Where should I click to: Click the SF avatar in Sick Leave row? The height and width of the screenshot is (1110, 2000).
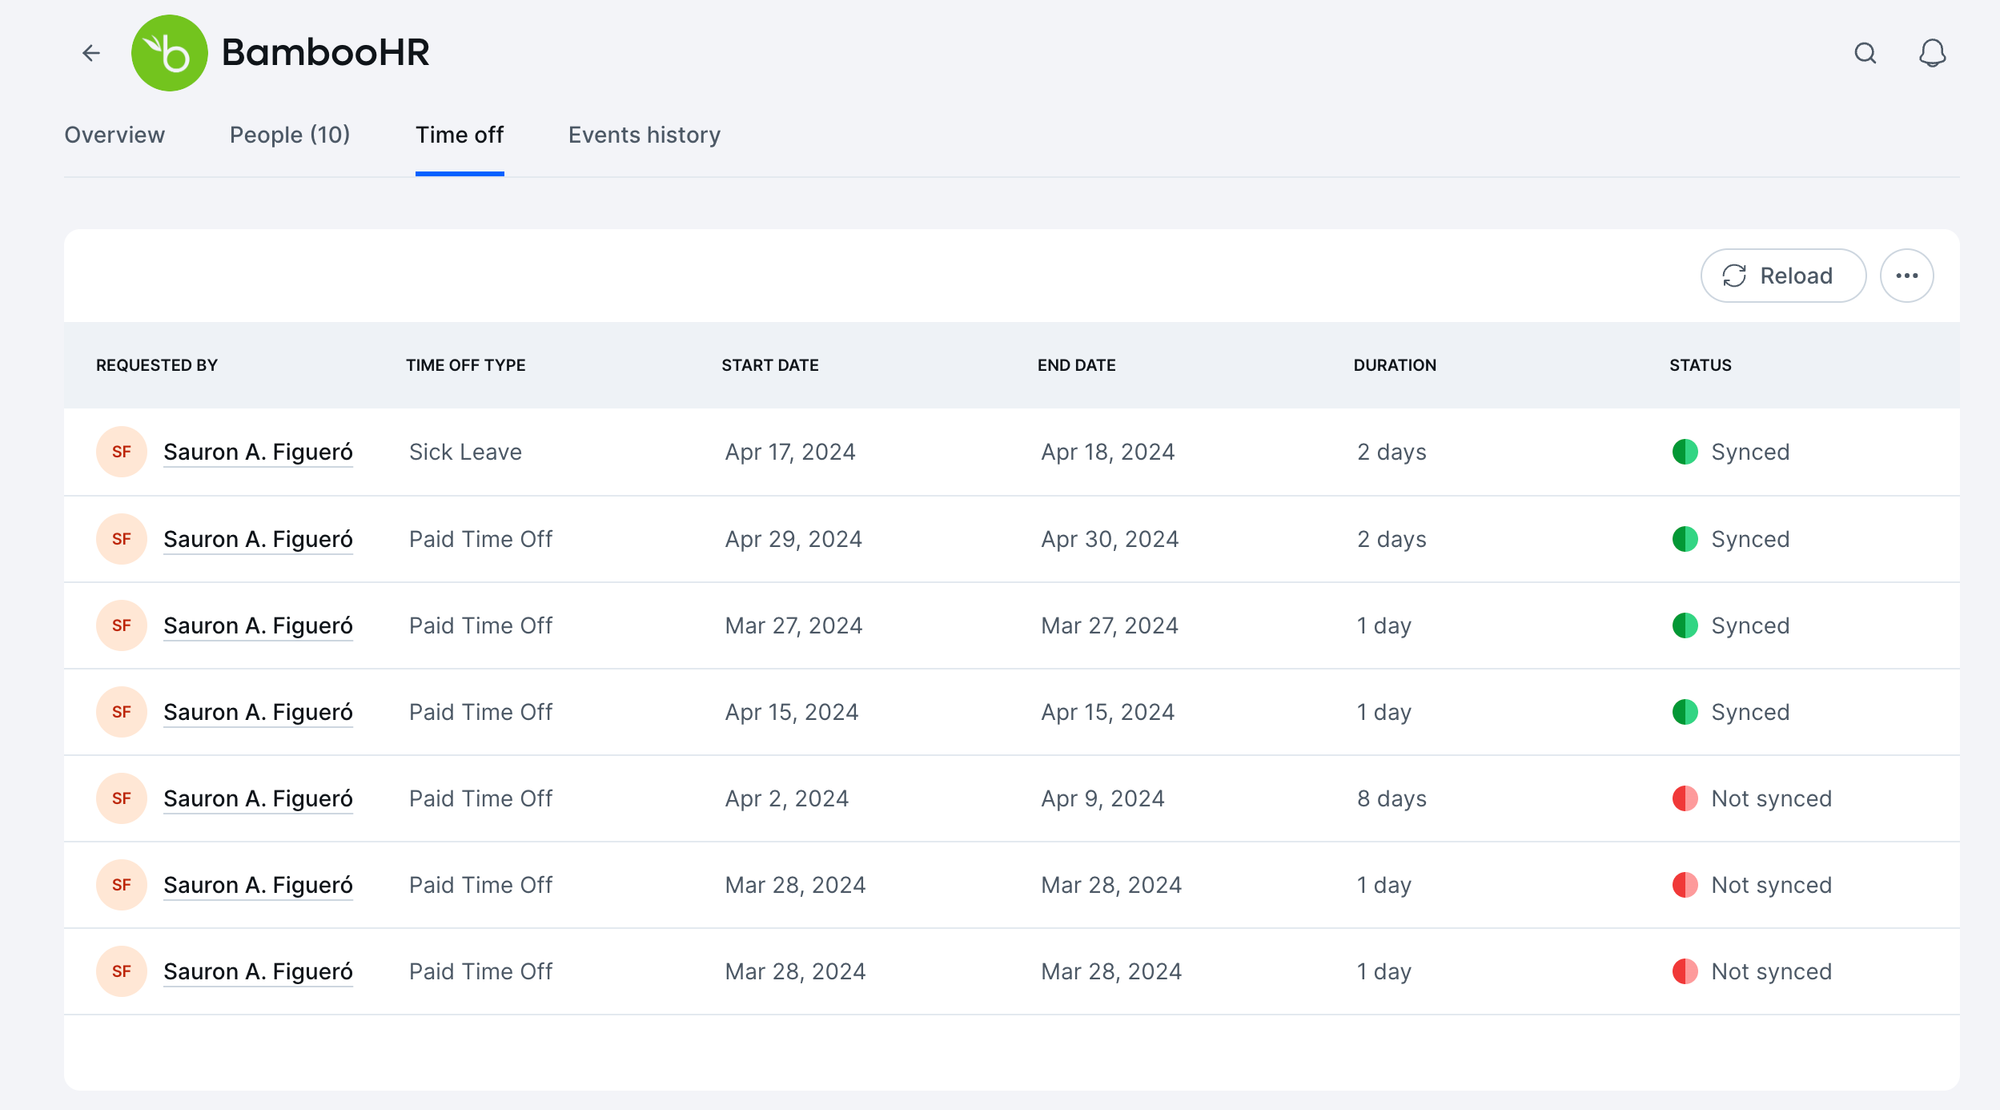[122, 452]
